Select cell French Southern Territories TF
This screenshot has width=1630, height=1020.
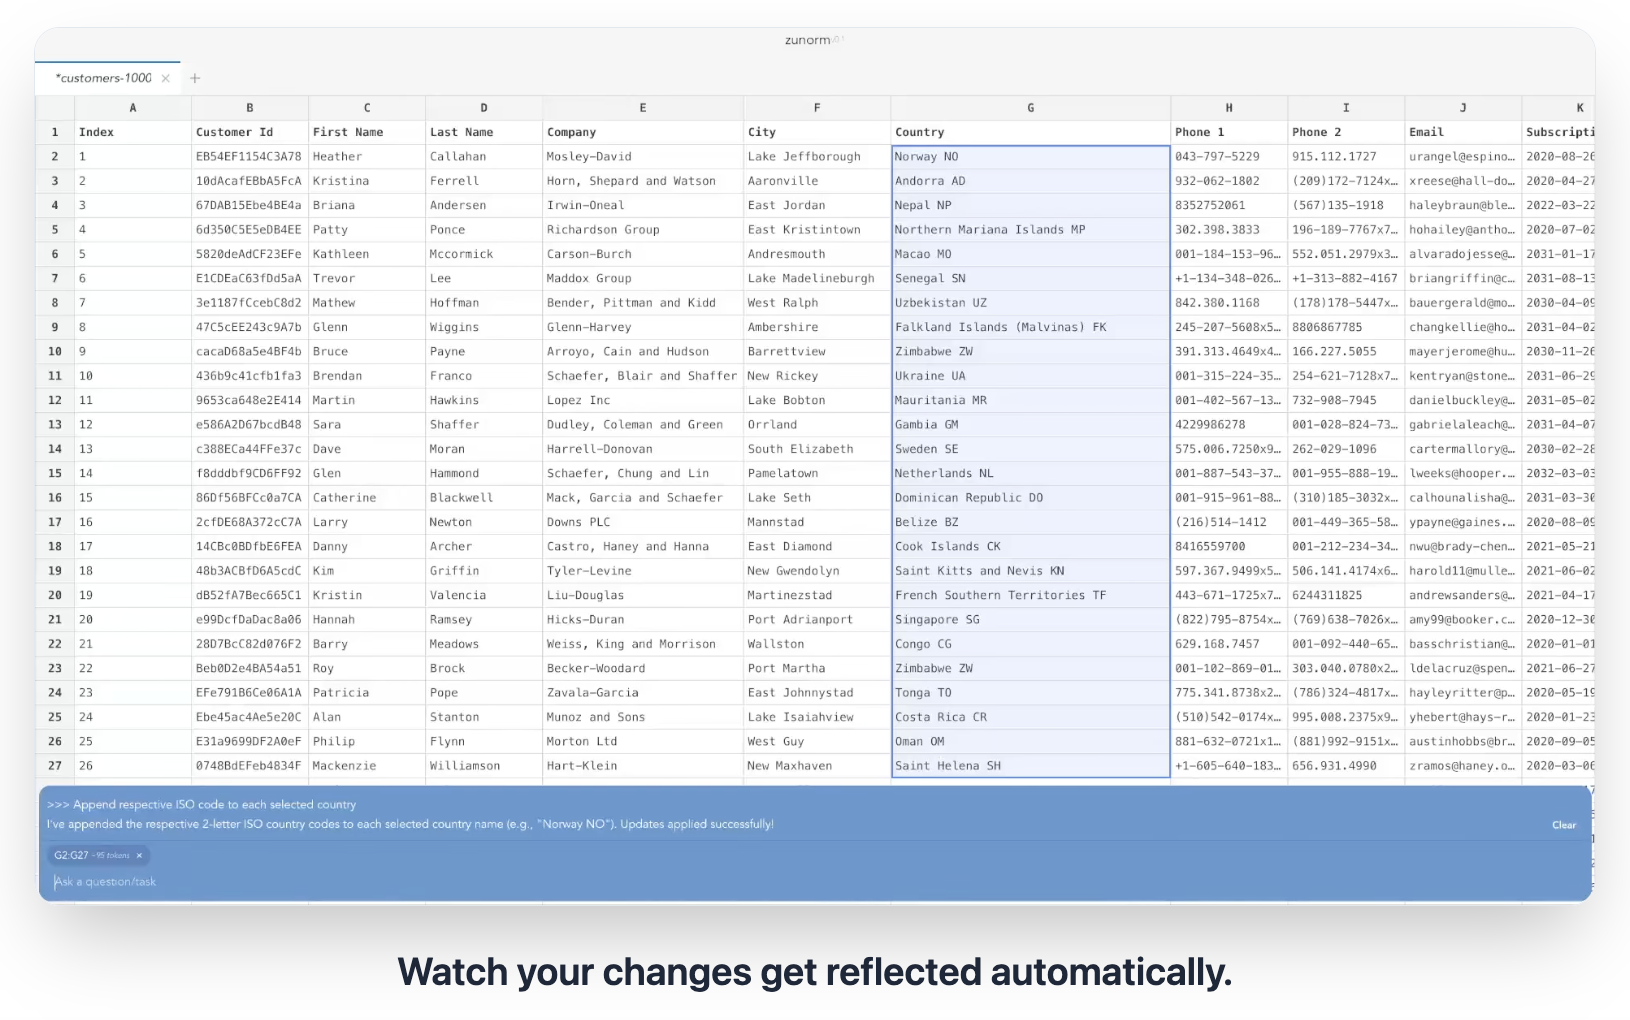coord(1031,595)
